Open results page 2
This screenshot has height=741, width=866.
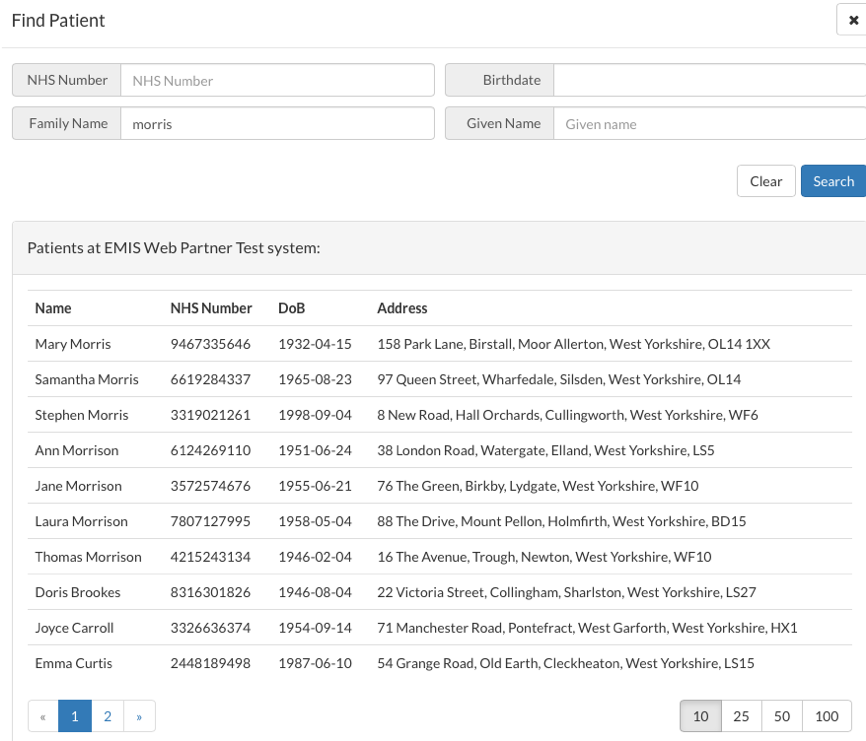pos(108,716)
